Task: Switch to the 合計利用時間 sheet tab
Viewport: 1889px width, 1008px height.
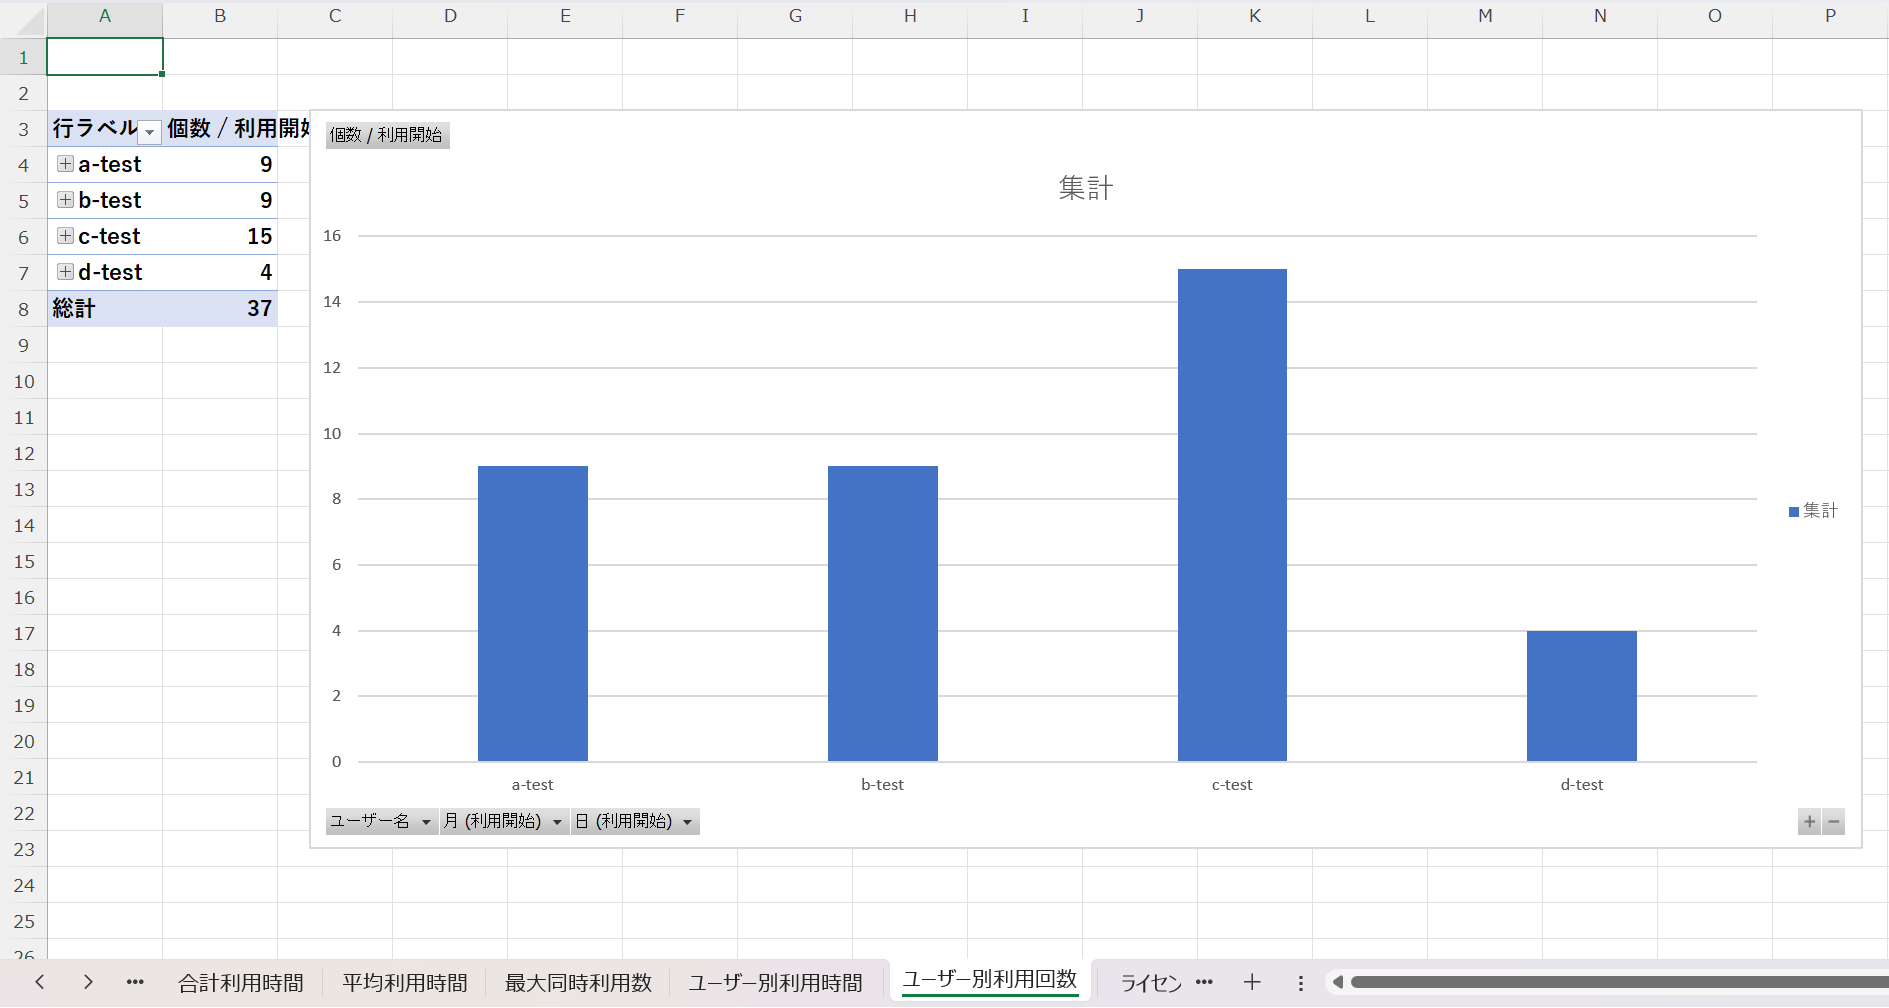Action: (x=241, y=983)
